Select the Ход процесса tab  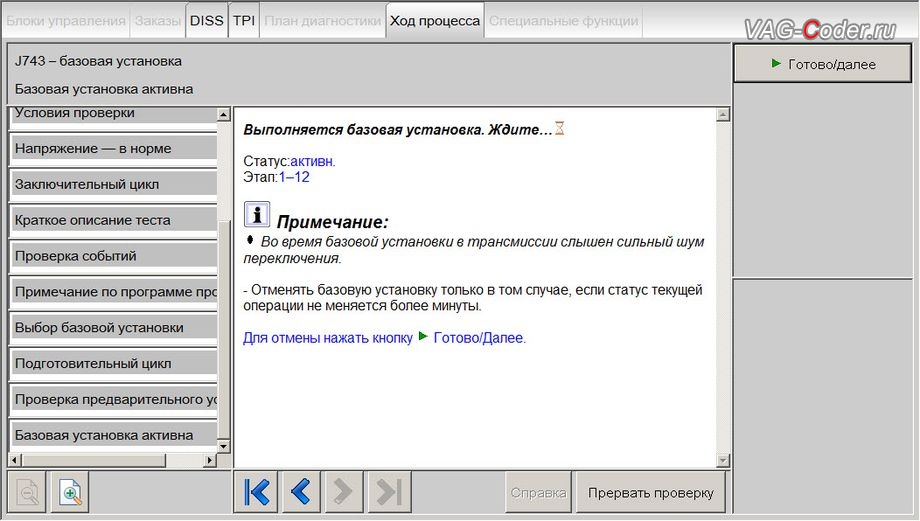click(x=435, y=21)
